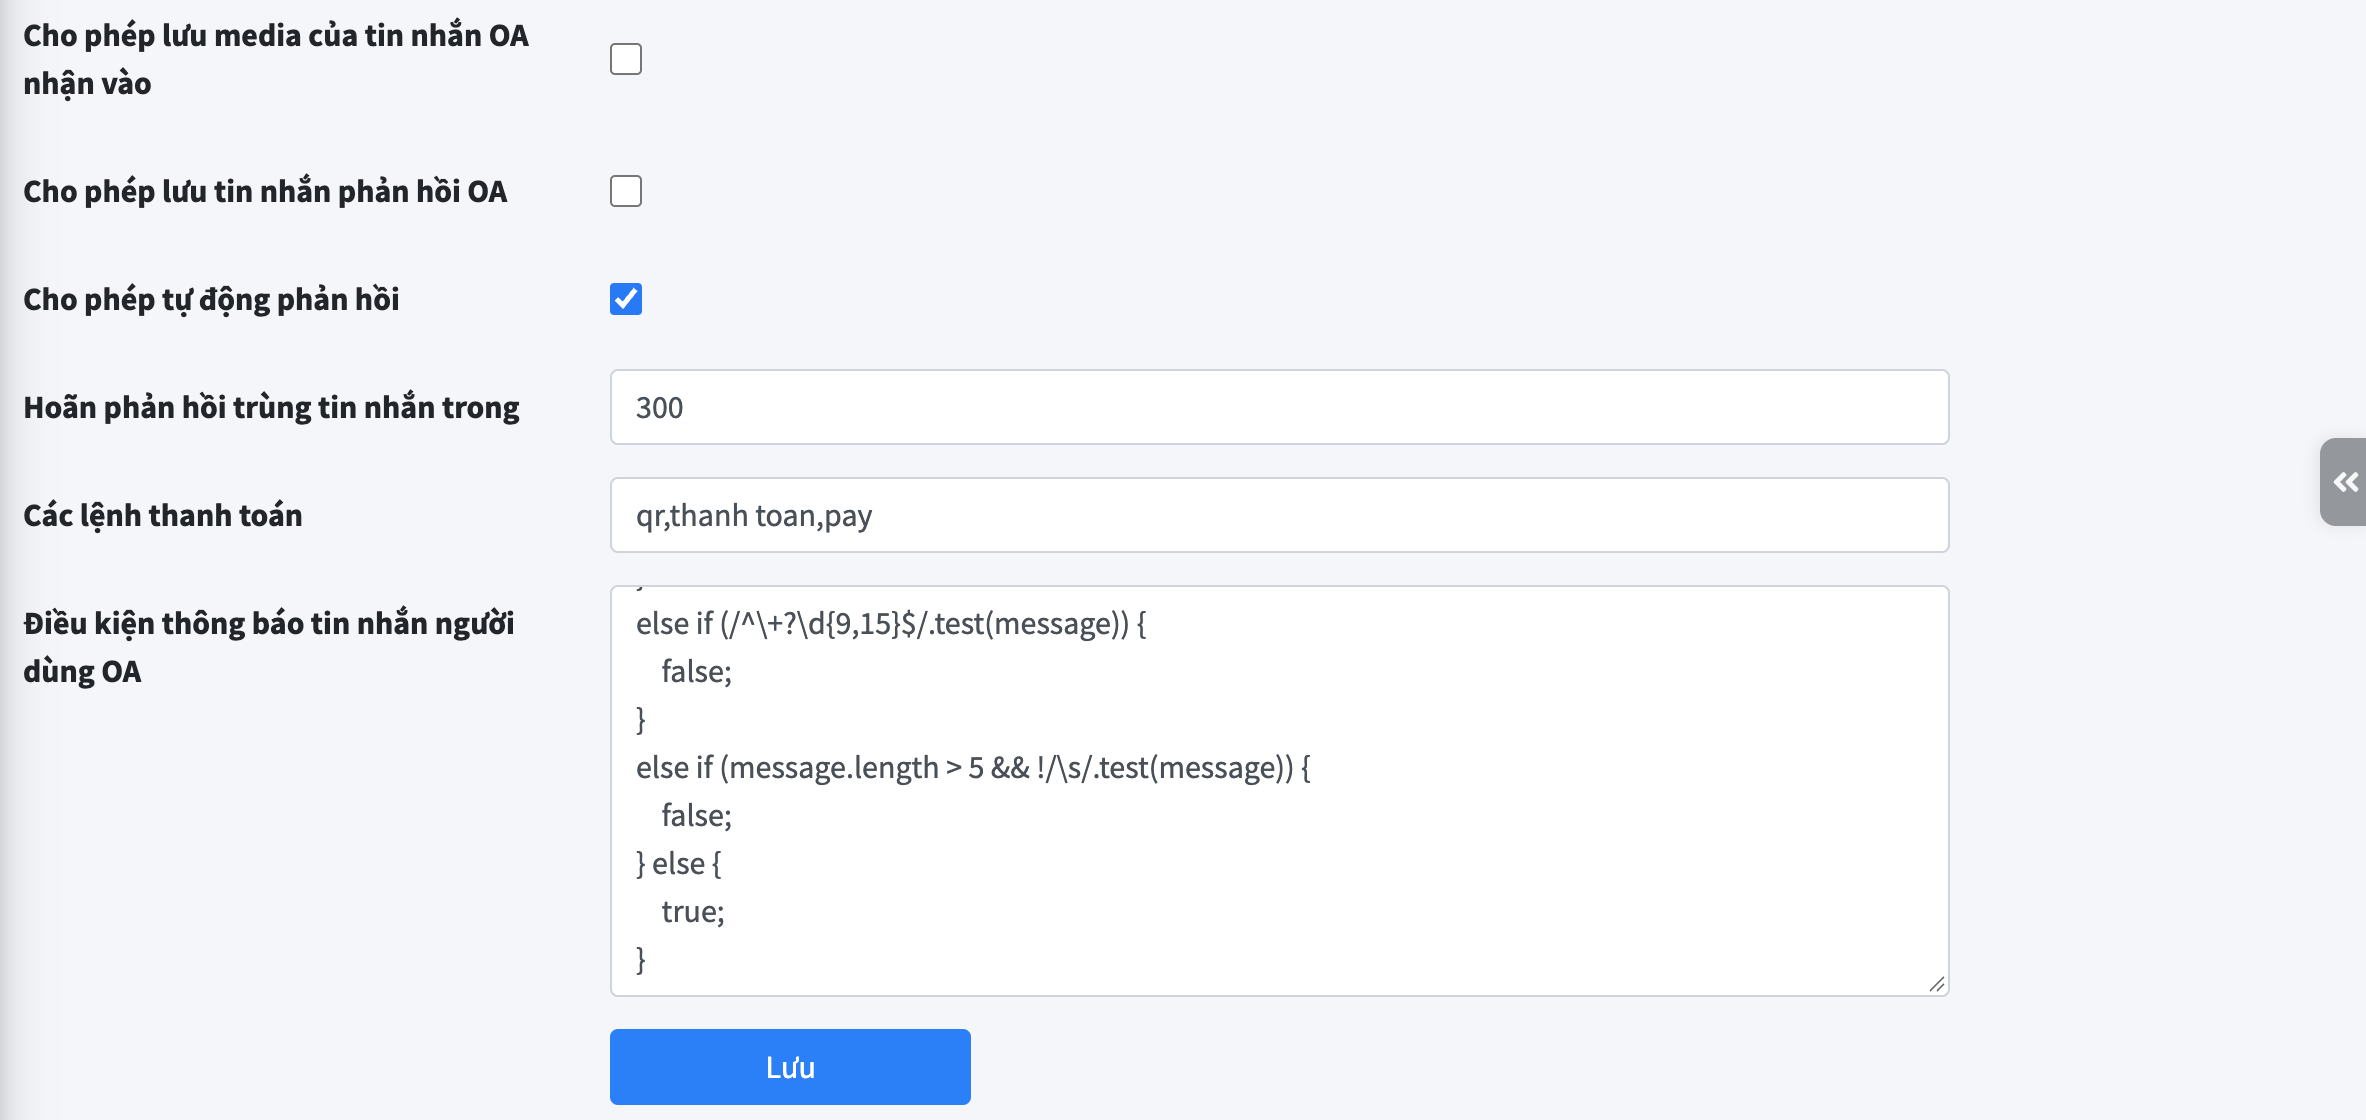Tick 'Cho phép lưu tin nhắn phản hồi OA'

click(x=626, y=191)
